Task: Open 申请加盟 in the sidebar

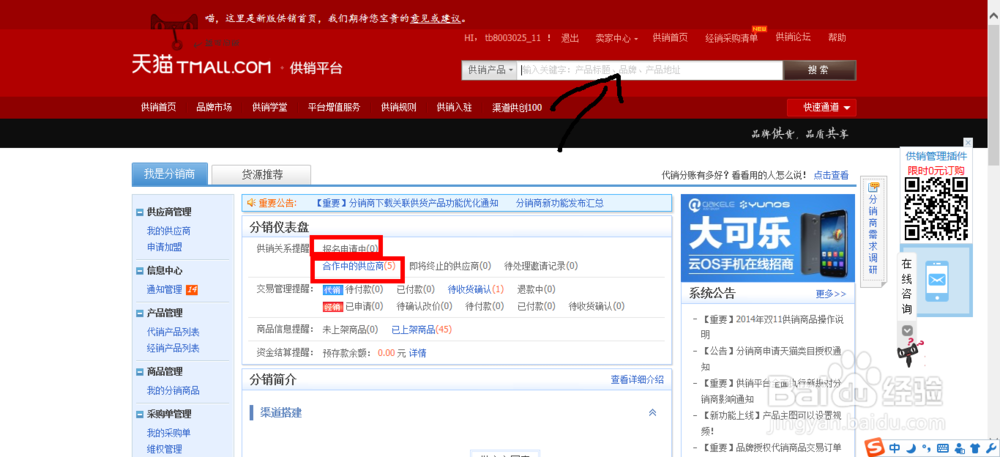Action: 164,247
